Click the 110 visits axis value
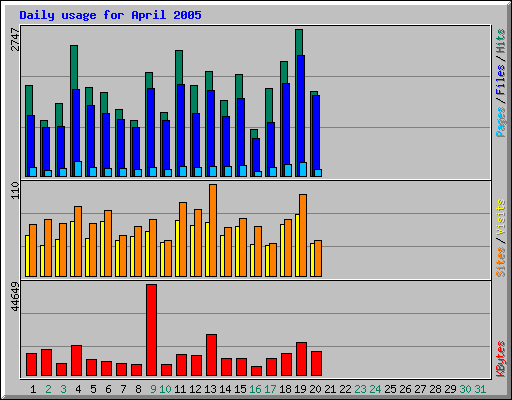This screenshot has height=400, width=512. 15,190
